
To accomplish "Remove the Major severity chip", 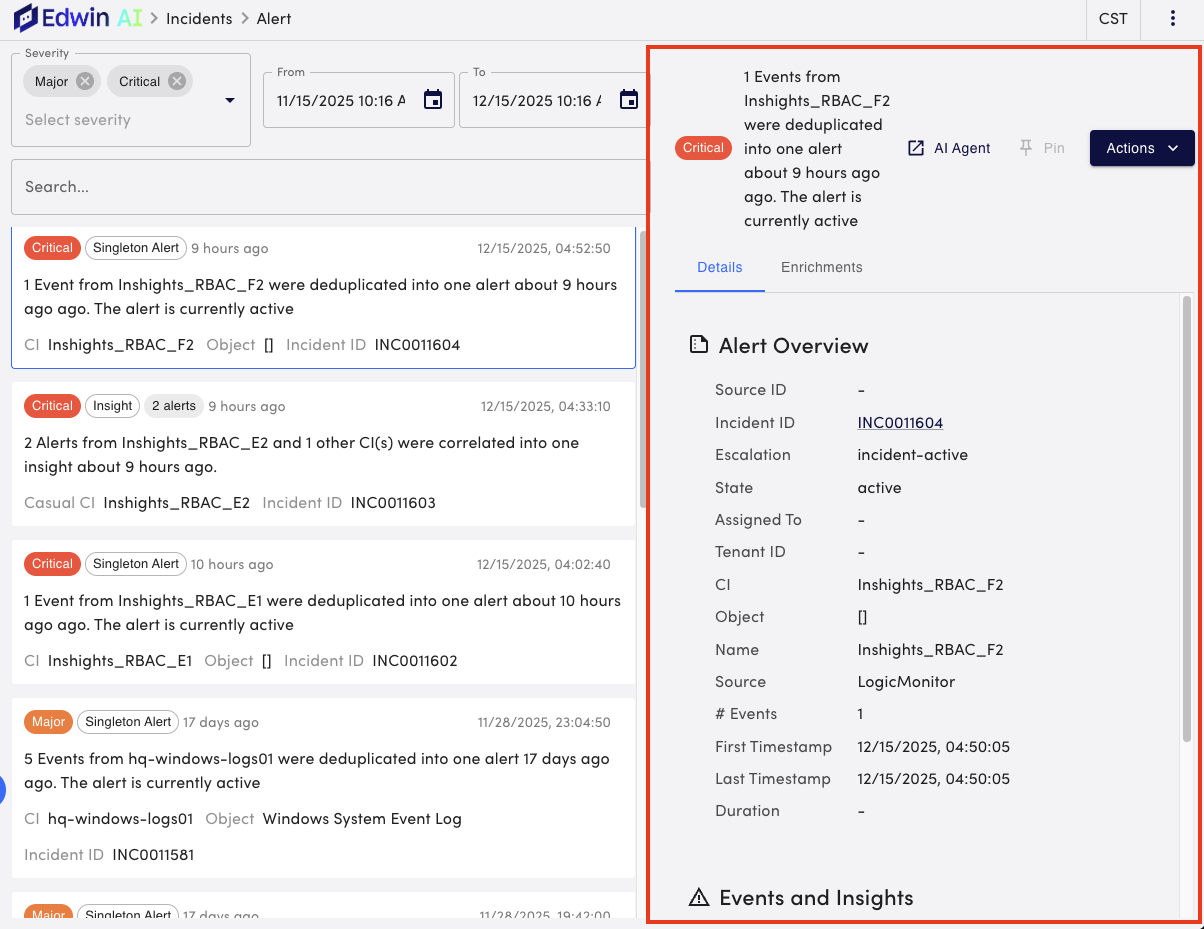I will (85, 82).
